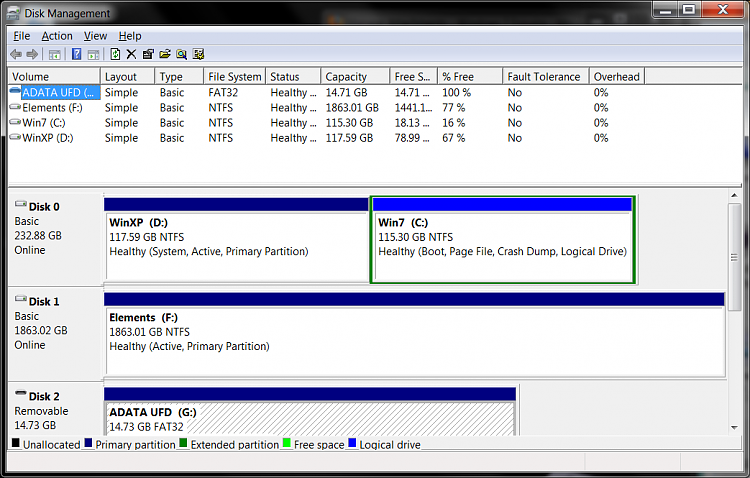The height and width of the screenshot is (478, 750).
Task: Select the Win7 (C:) logical drive block
Action: tap(503, 239)
